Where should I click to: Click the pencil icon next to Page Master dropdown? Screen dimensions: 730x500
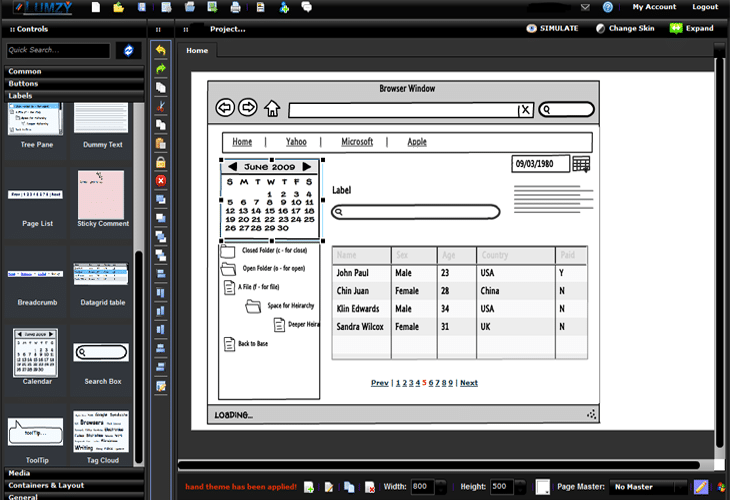[x=701, y=487]
